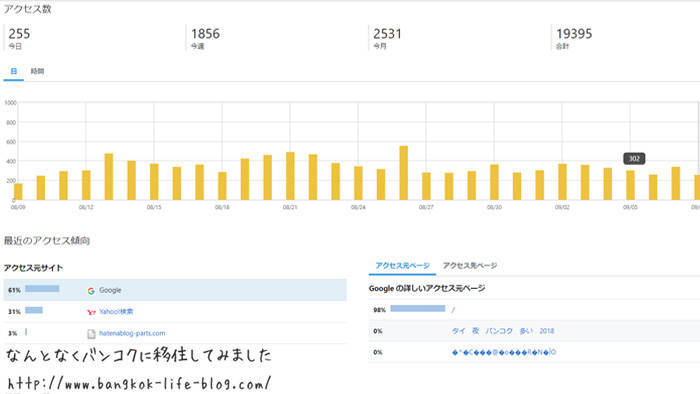700x394 pixels.
Task: Click today's count 255
Action: (19, 34)
